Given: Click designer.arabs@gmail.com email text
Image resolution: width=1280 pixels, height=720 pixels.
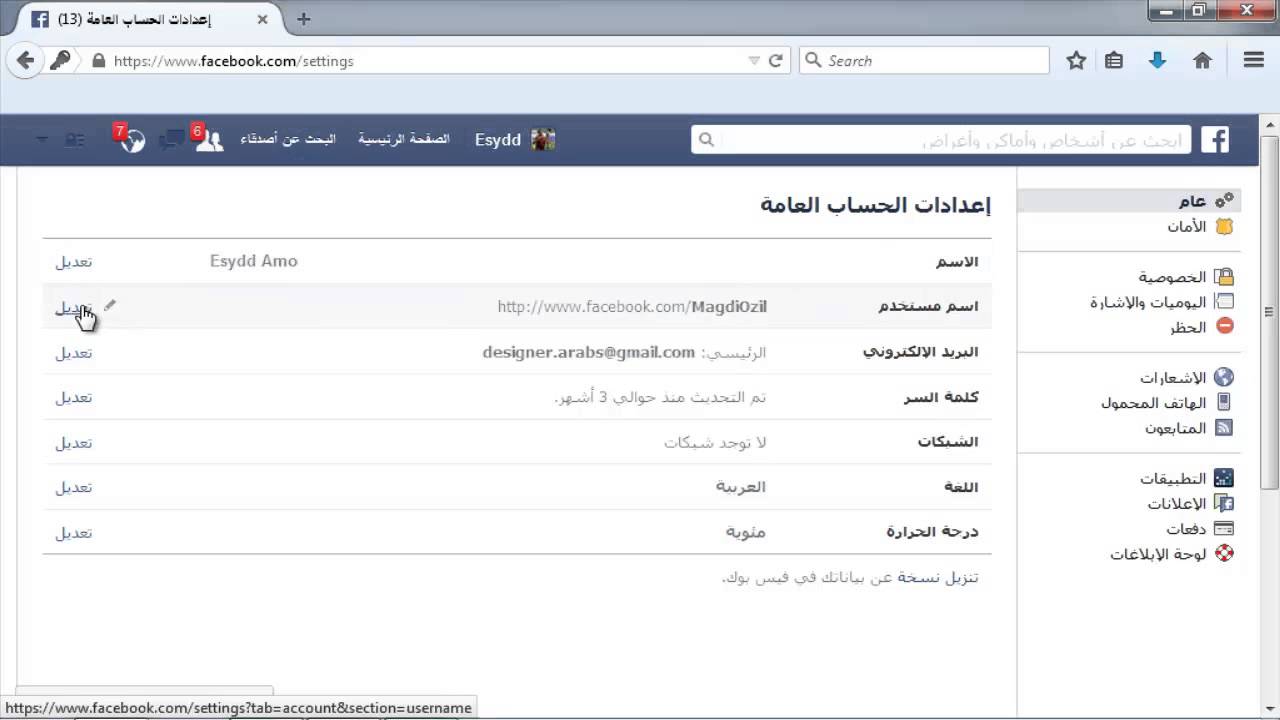Looking at the screenshot, I should [x=588, y=352].
